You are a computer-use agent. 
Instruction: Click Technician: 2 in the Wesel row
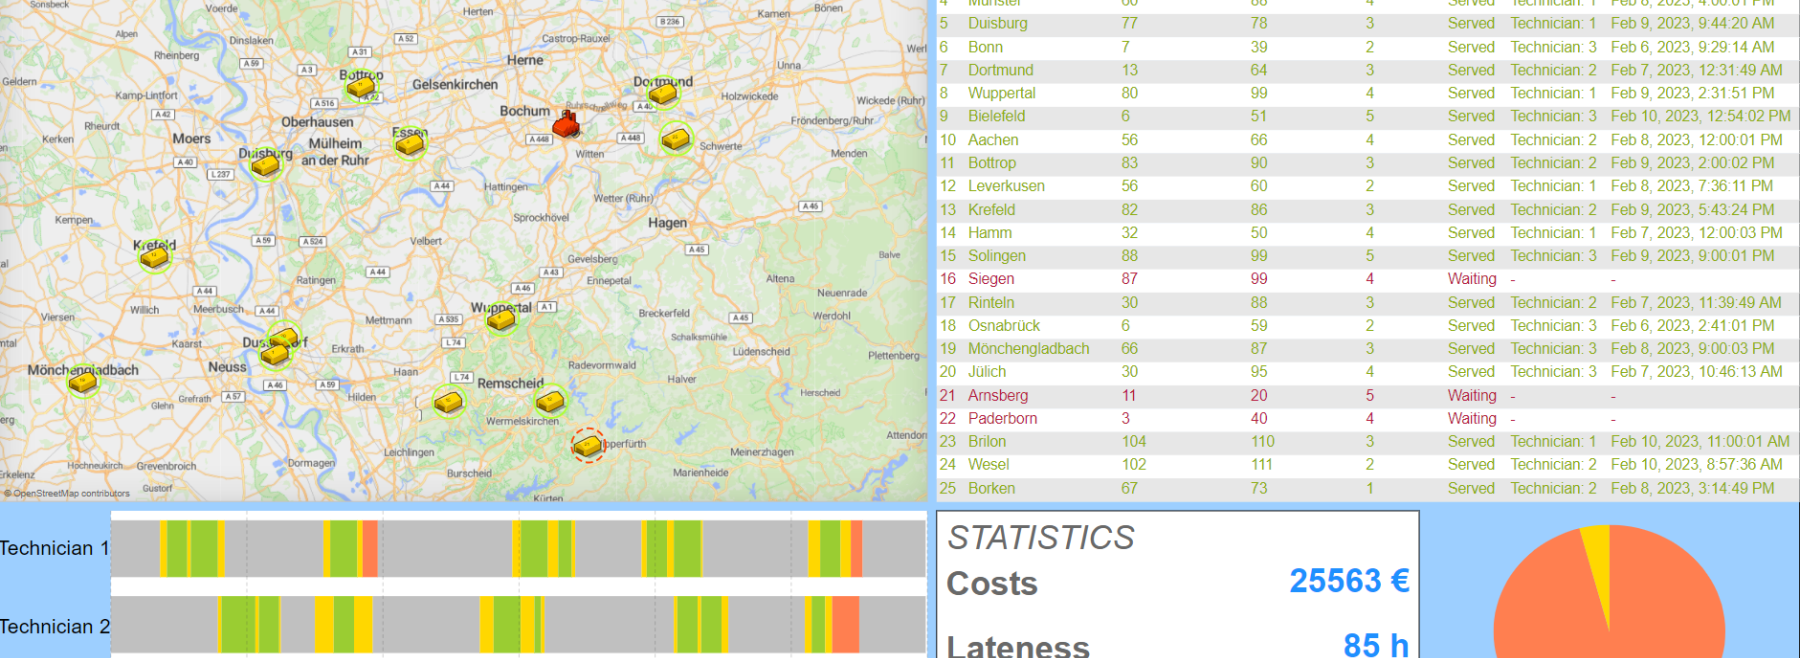tap(1554, 465)
